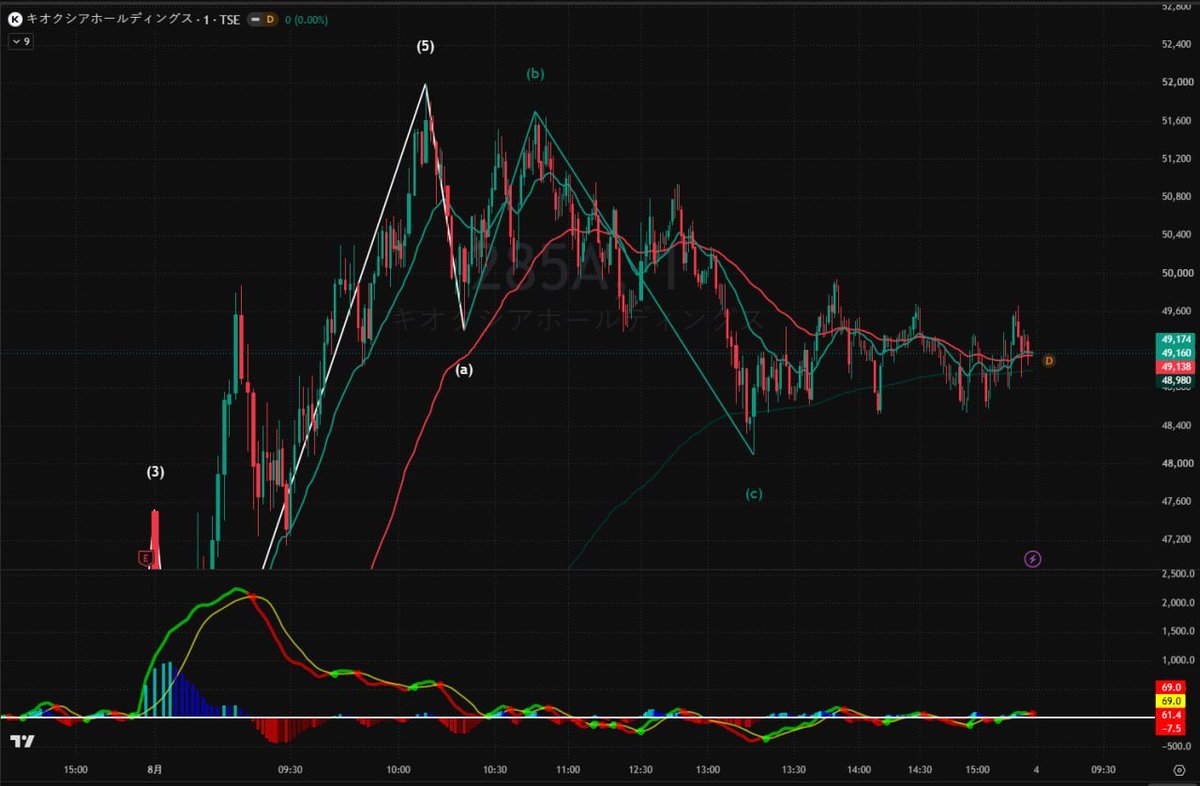Viewport: 1200px width, 786px height.
Task: Select the (5) wave label on the chart
Action: [x=426, y=46]
